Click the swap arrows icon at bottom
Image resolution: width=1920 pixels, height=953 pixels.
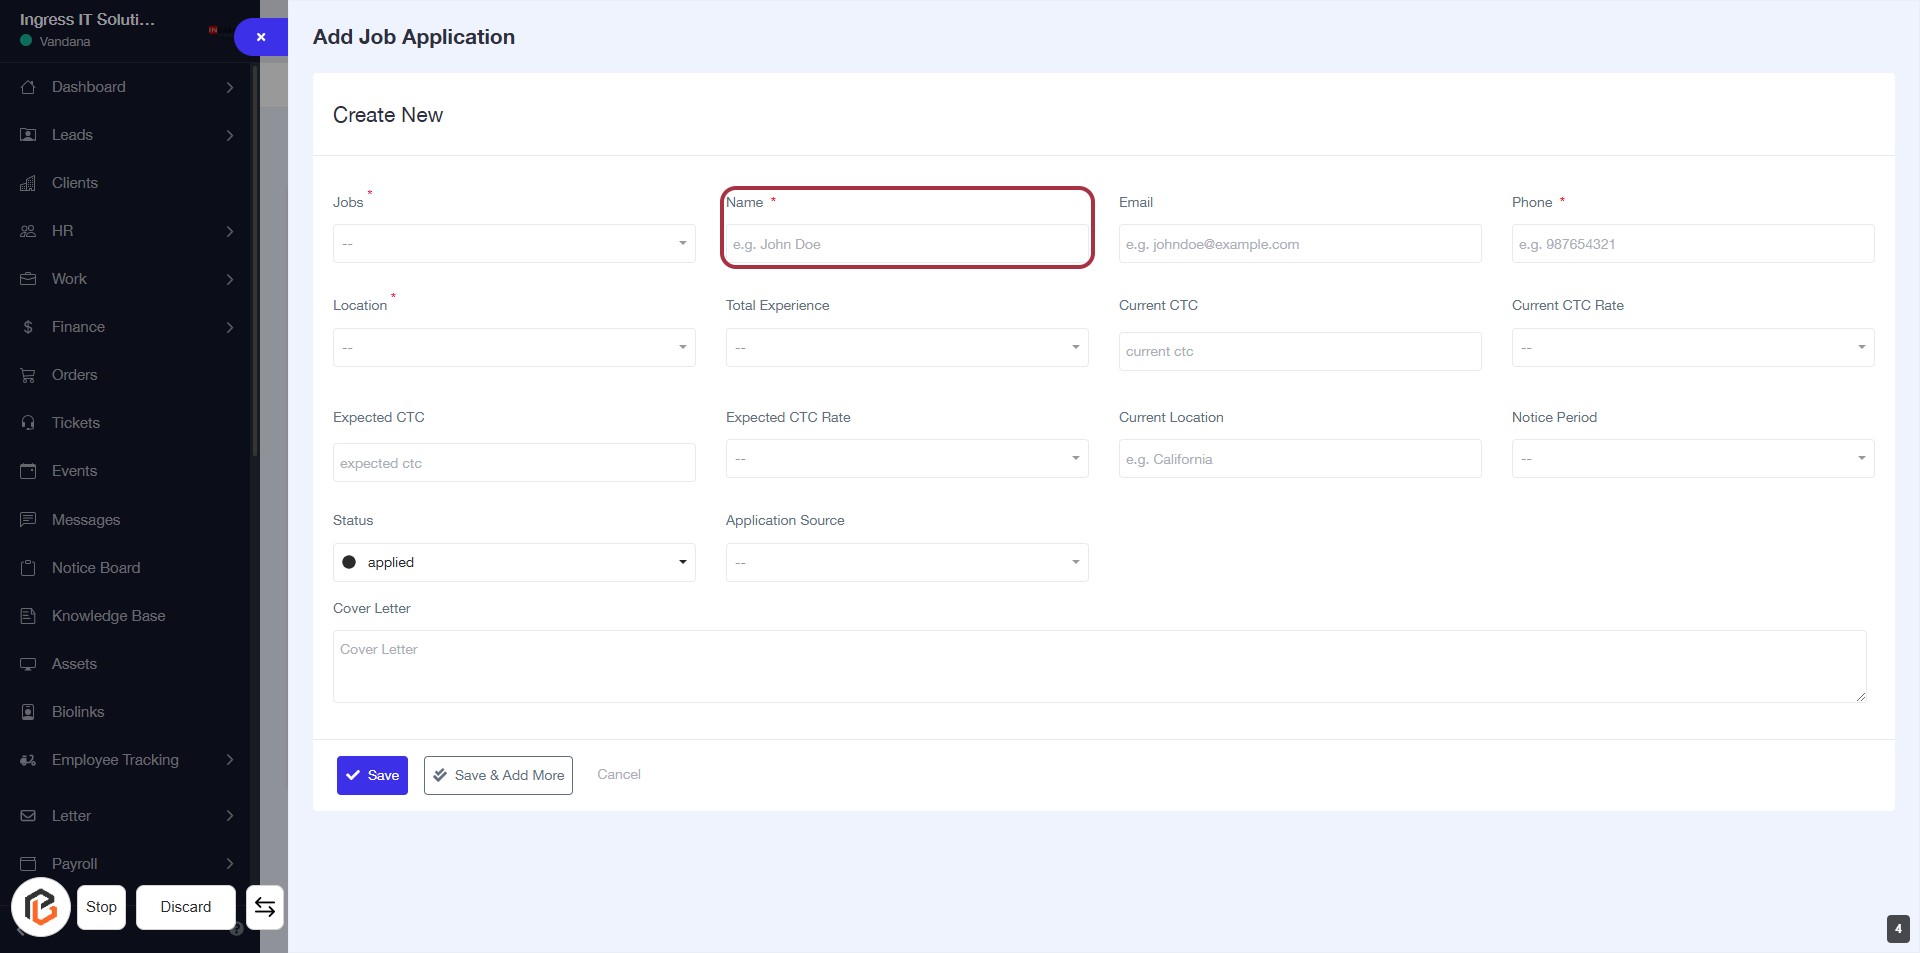pos(265,907)
